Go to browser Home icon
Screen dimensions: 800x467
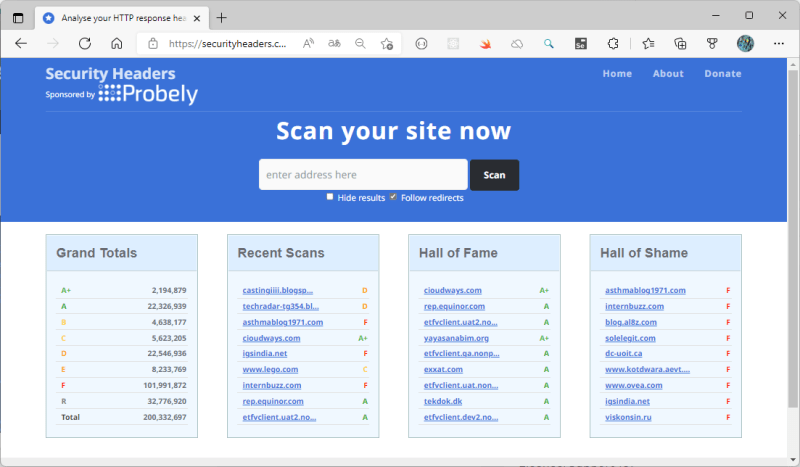117,43
